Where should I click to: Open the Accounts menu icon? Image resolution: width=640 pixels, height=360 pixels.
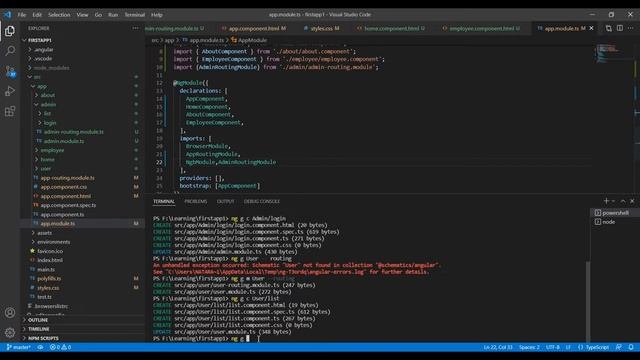10,313
